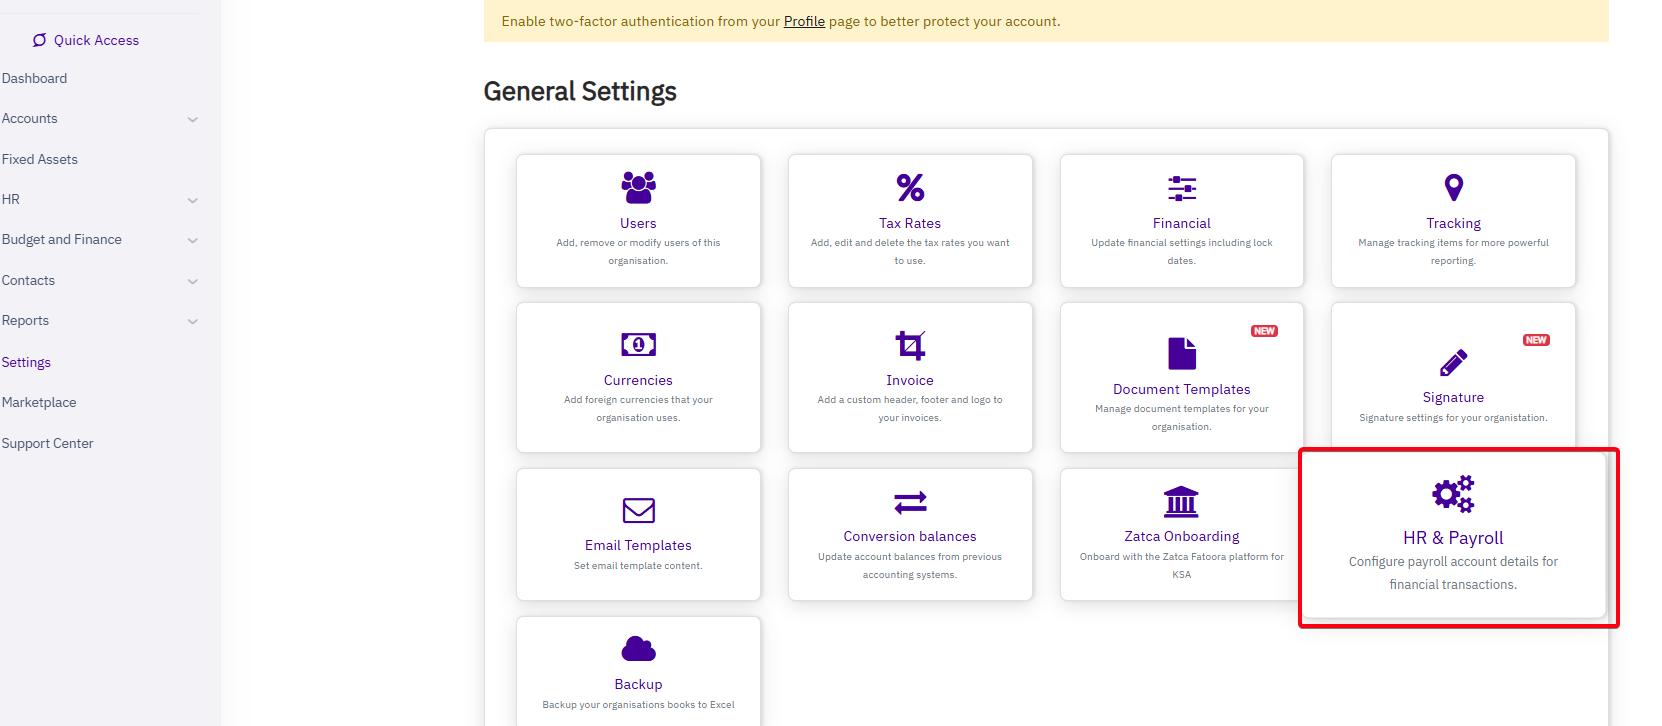The width and height of the screenshot is (1662, 726).
Task: Click the Zatca Onboarding bank icon
Action: 1181,501
